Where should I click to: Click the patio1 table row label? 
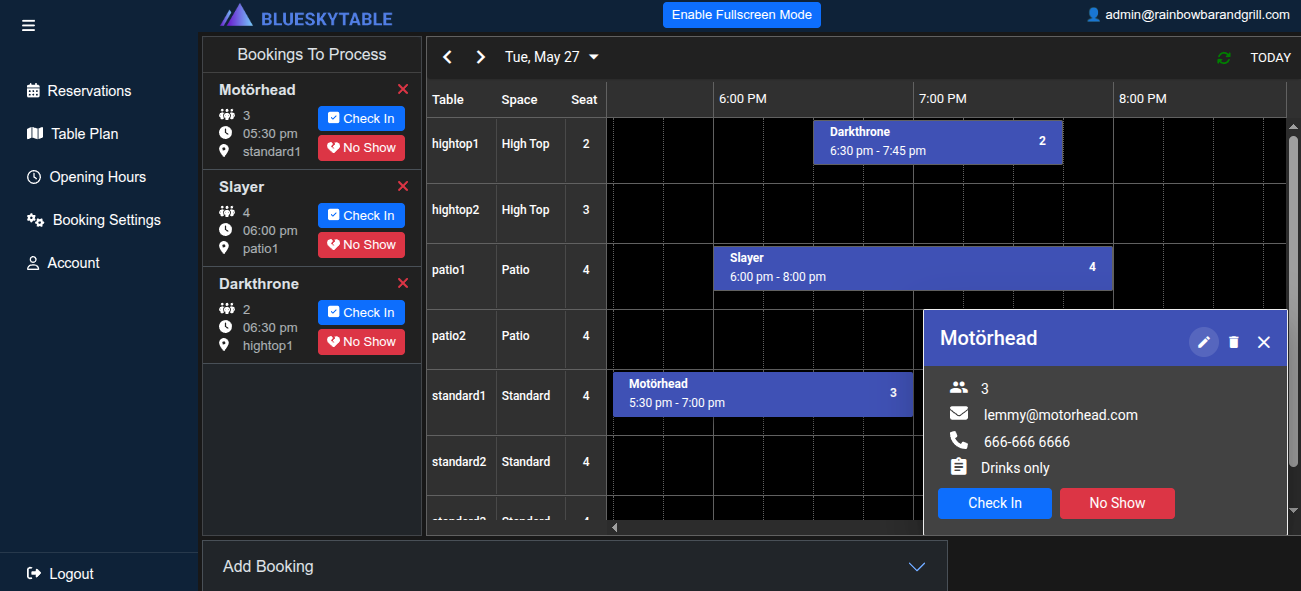(x=449, y=270)
